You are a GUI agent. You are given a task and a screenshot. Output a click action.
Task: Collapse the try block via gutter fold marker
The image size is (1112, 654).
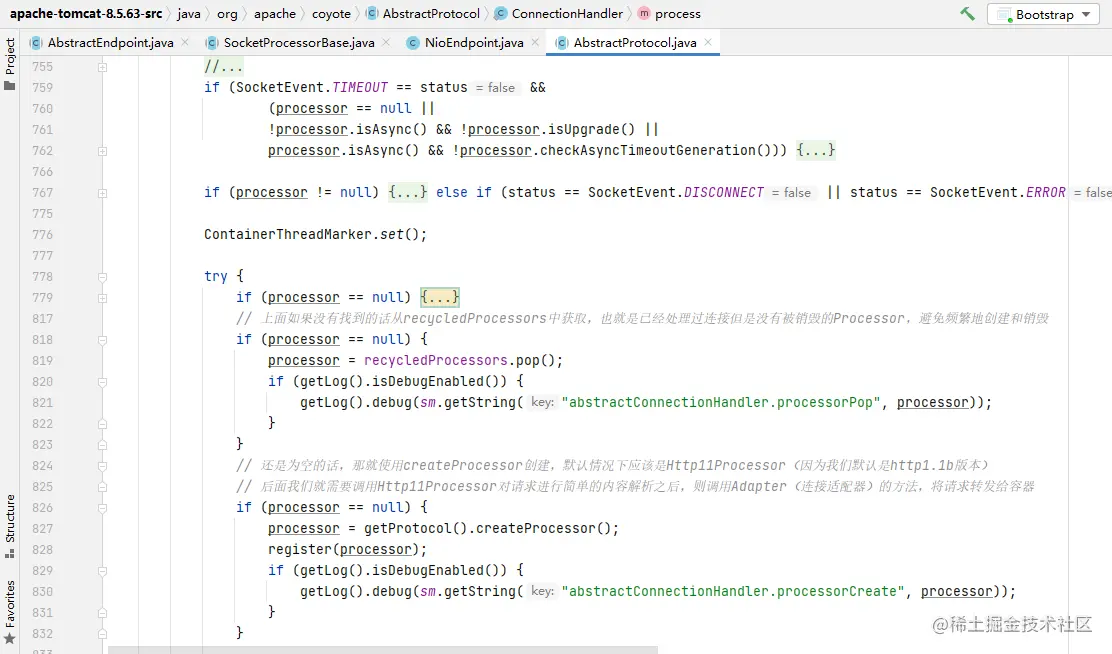tap(100, 276)
